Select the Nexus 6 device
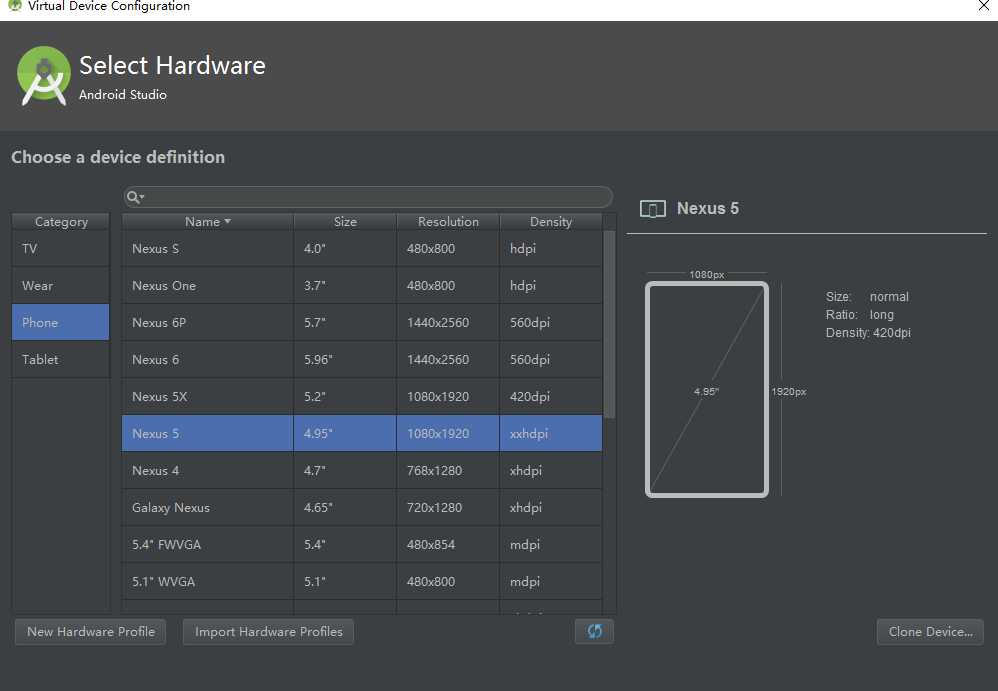 [x=362, y=359]
